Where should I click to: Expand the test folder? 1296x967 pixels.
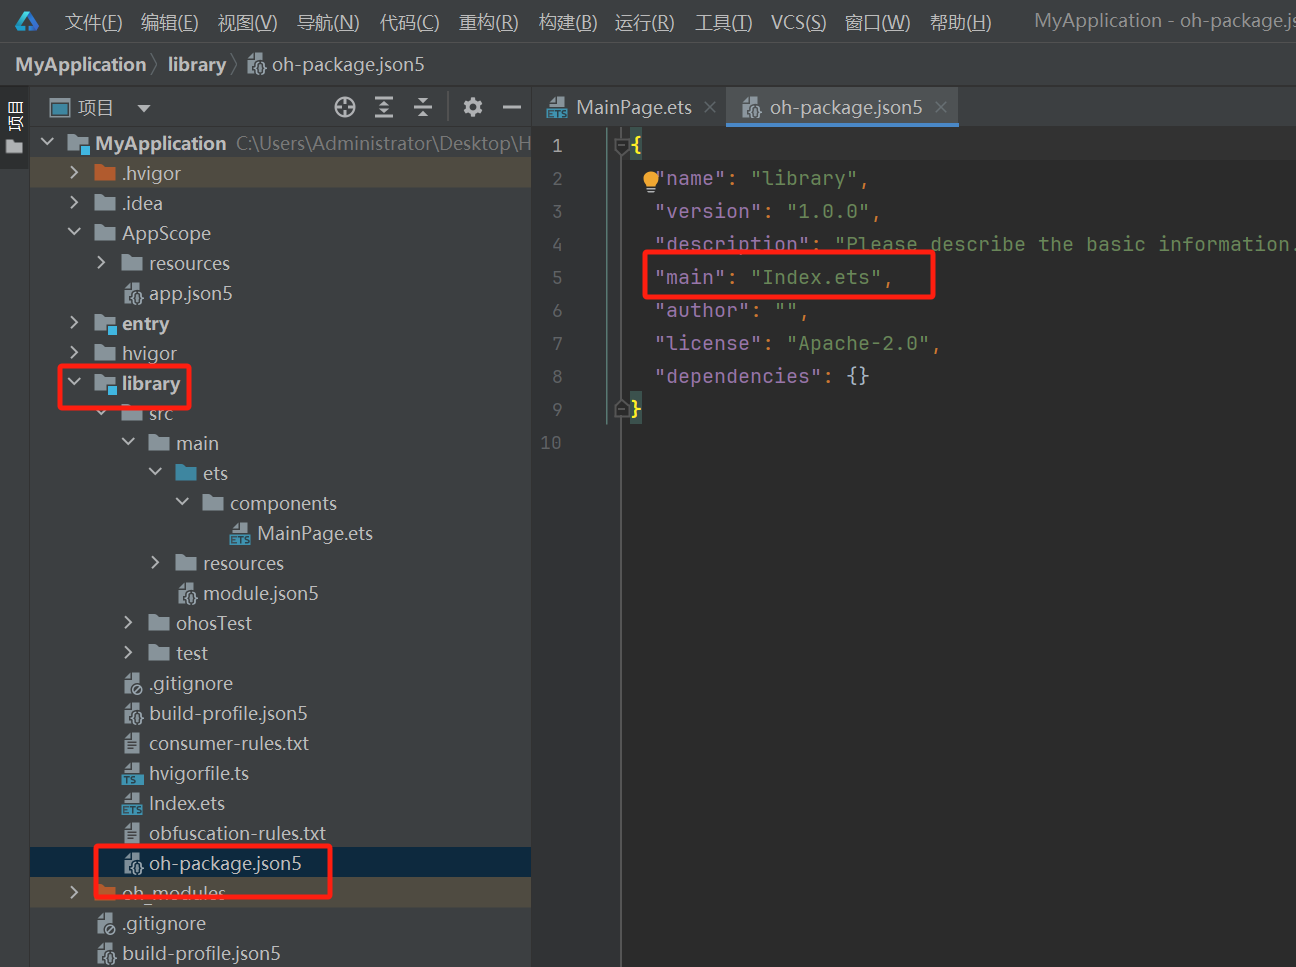click(128, 652)
